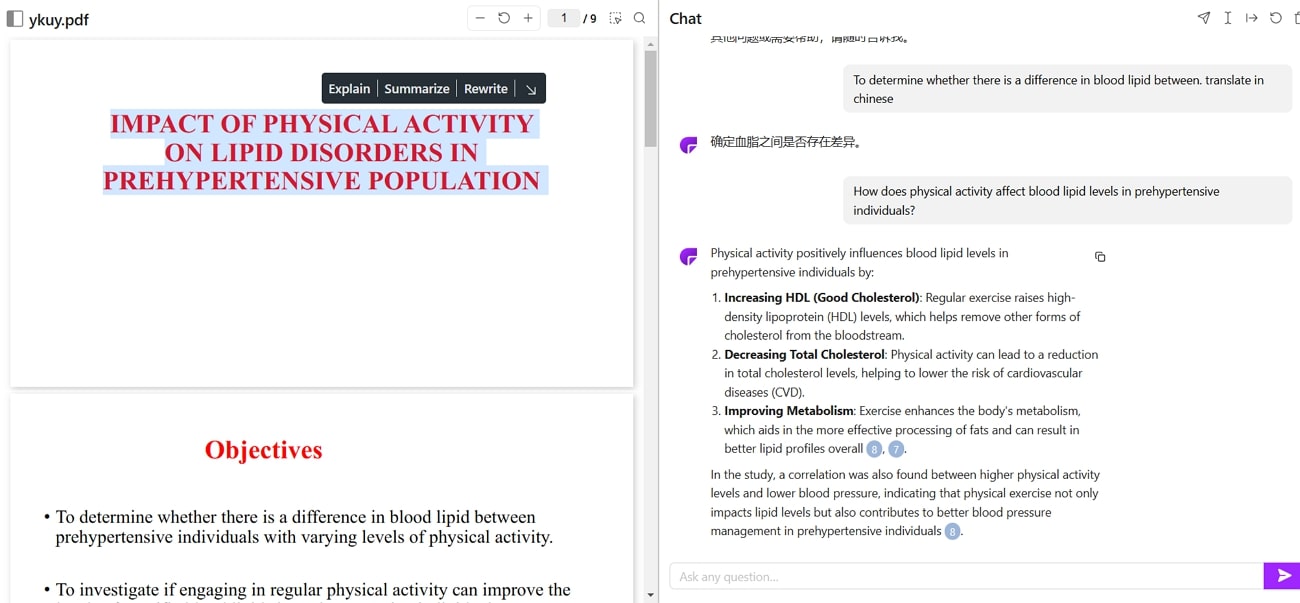The height and width of the screenshot is (603, 1300).
Task: Click the export arrow icon in Chat header
Action: click(x=1251, y=18)
